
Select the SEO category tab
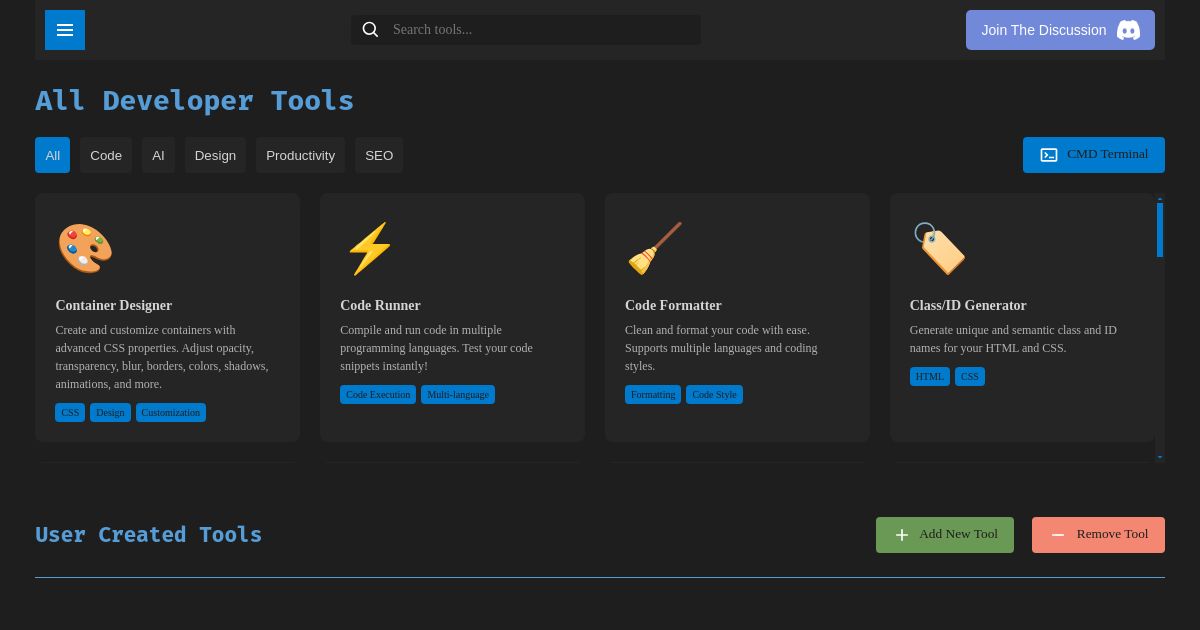click(x=379, y=155)
